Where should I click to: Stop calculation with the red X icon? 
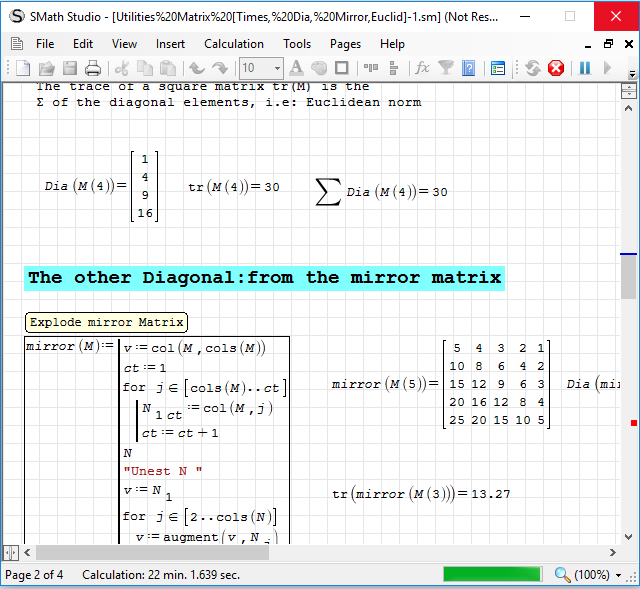[x=556, y=68]
